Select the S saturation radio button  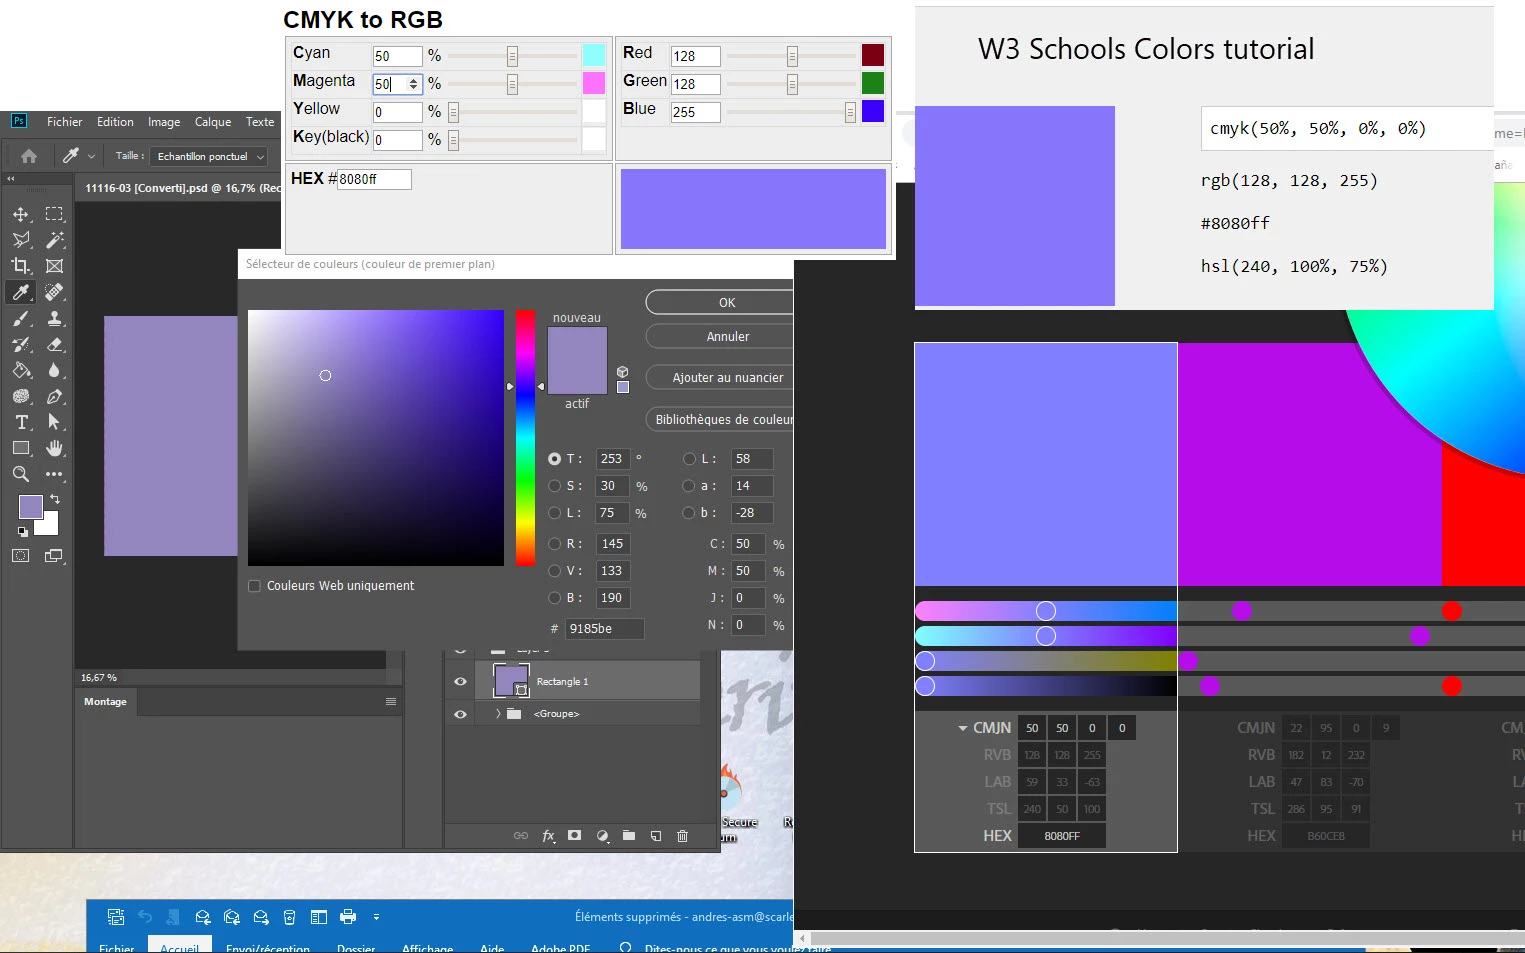click(x=554, y=486)
